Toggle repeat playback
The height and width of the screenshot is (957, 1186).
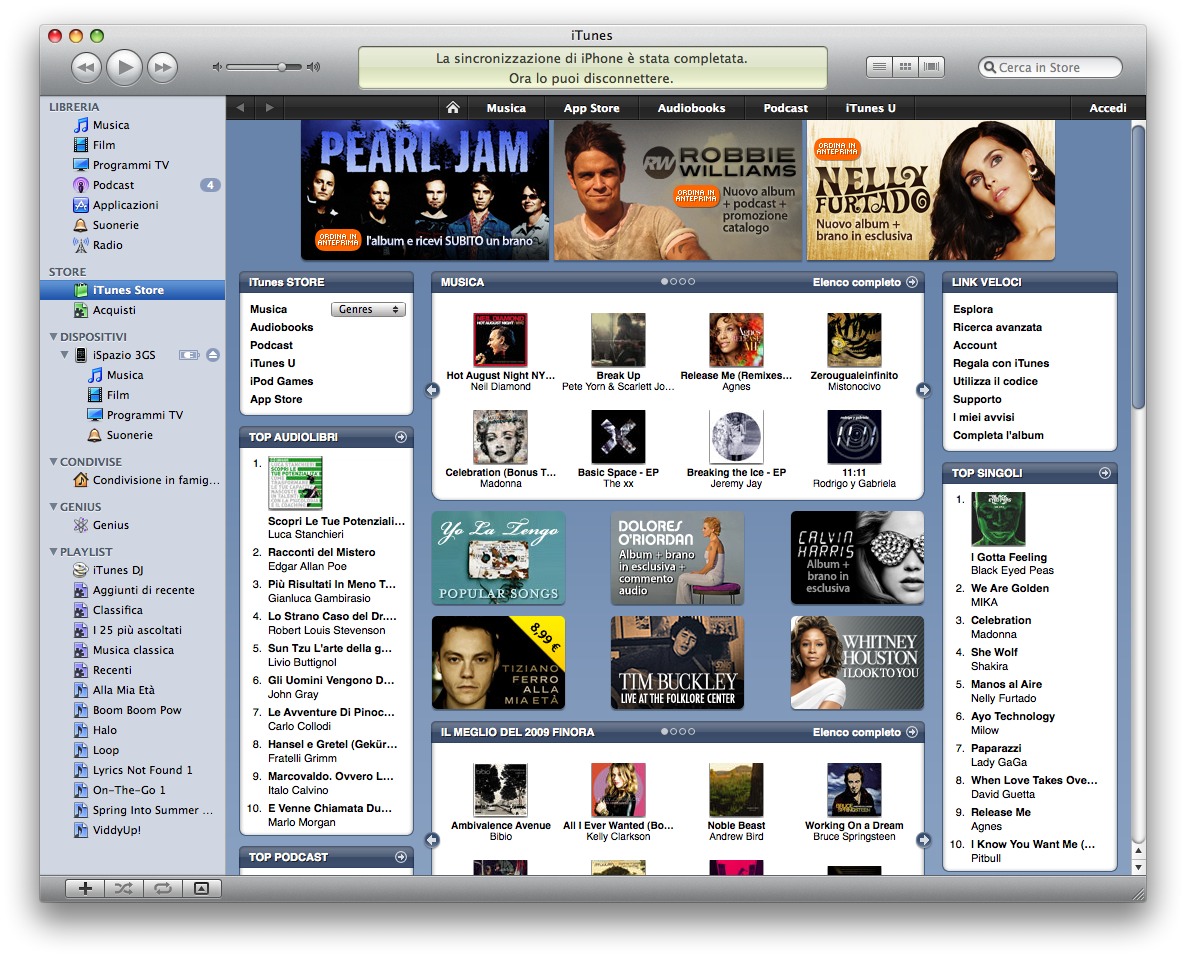pos(163,888)
